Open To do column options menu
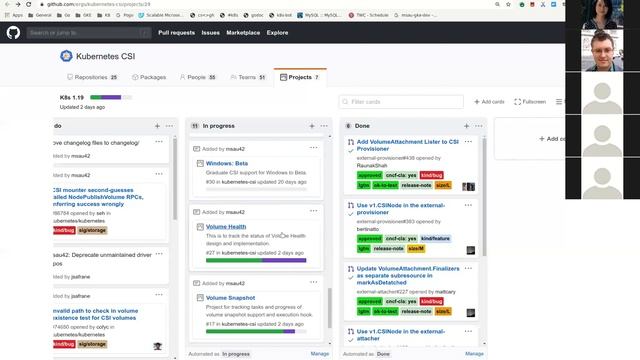 coord(169,126)
